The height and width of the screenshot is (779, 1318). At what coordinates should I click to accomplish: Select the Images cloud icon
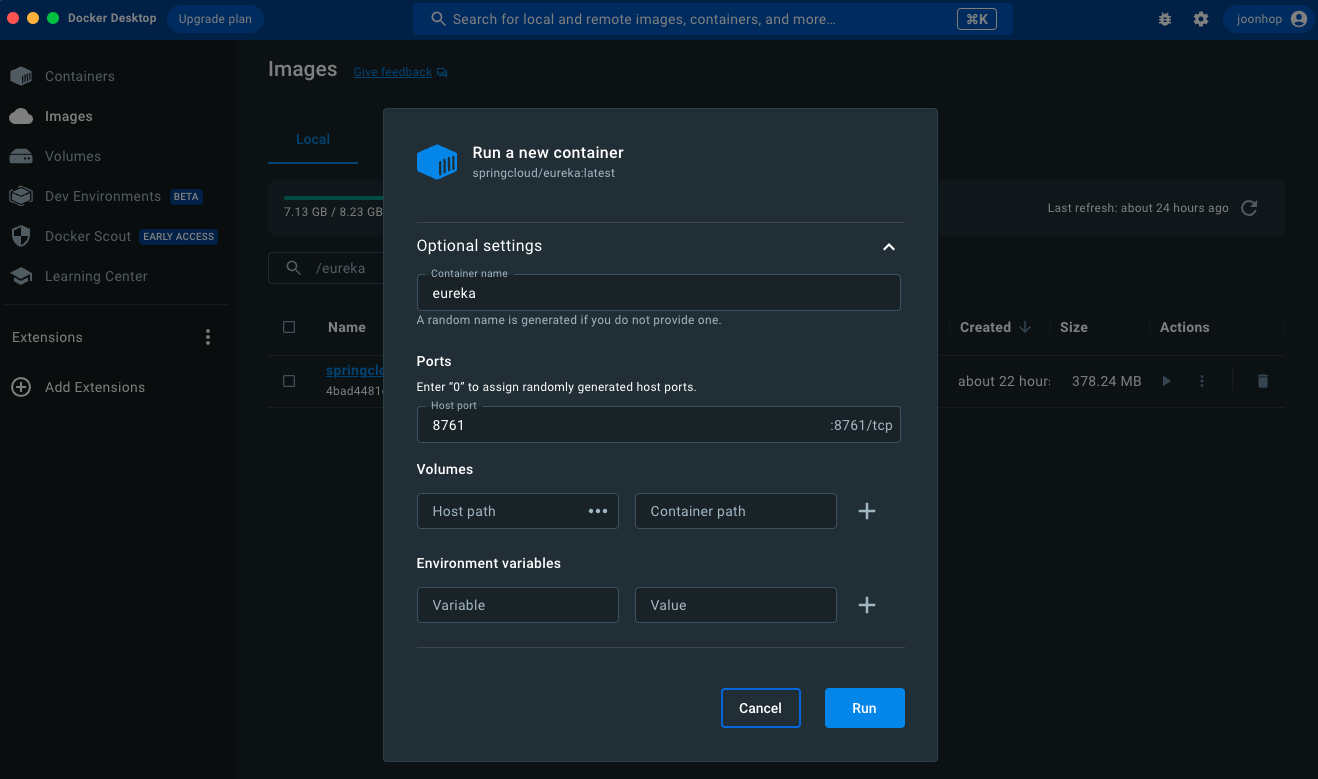pos(21,116)
